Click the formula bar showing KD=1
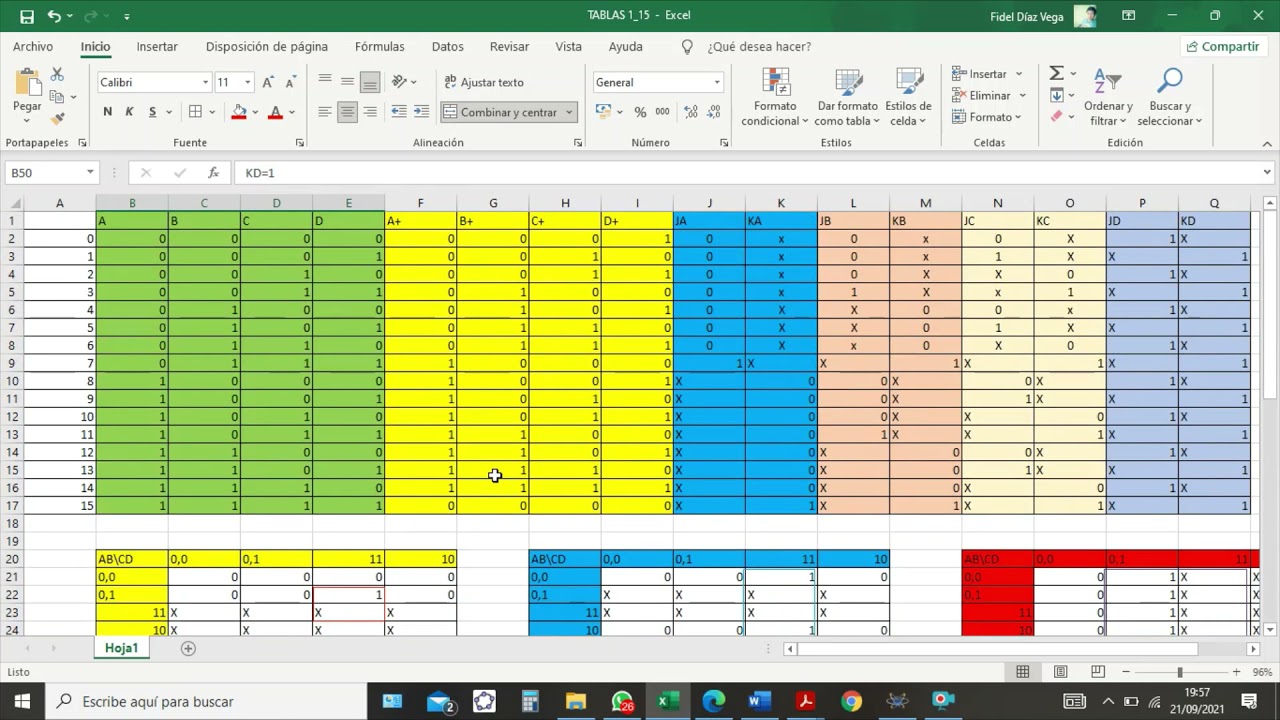1280x720 pixels. pyautogui.click(x=745, y=173)
